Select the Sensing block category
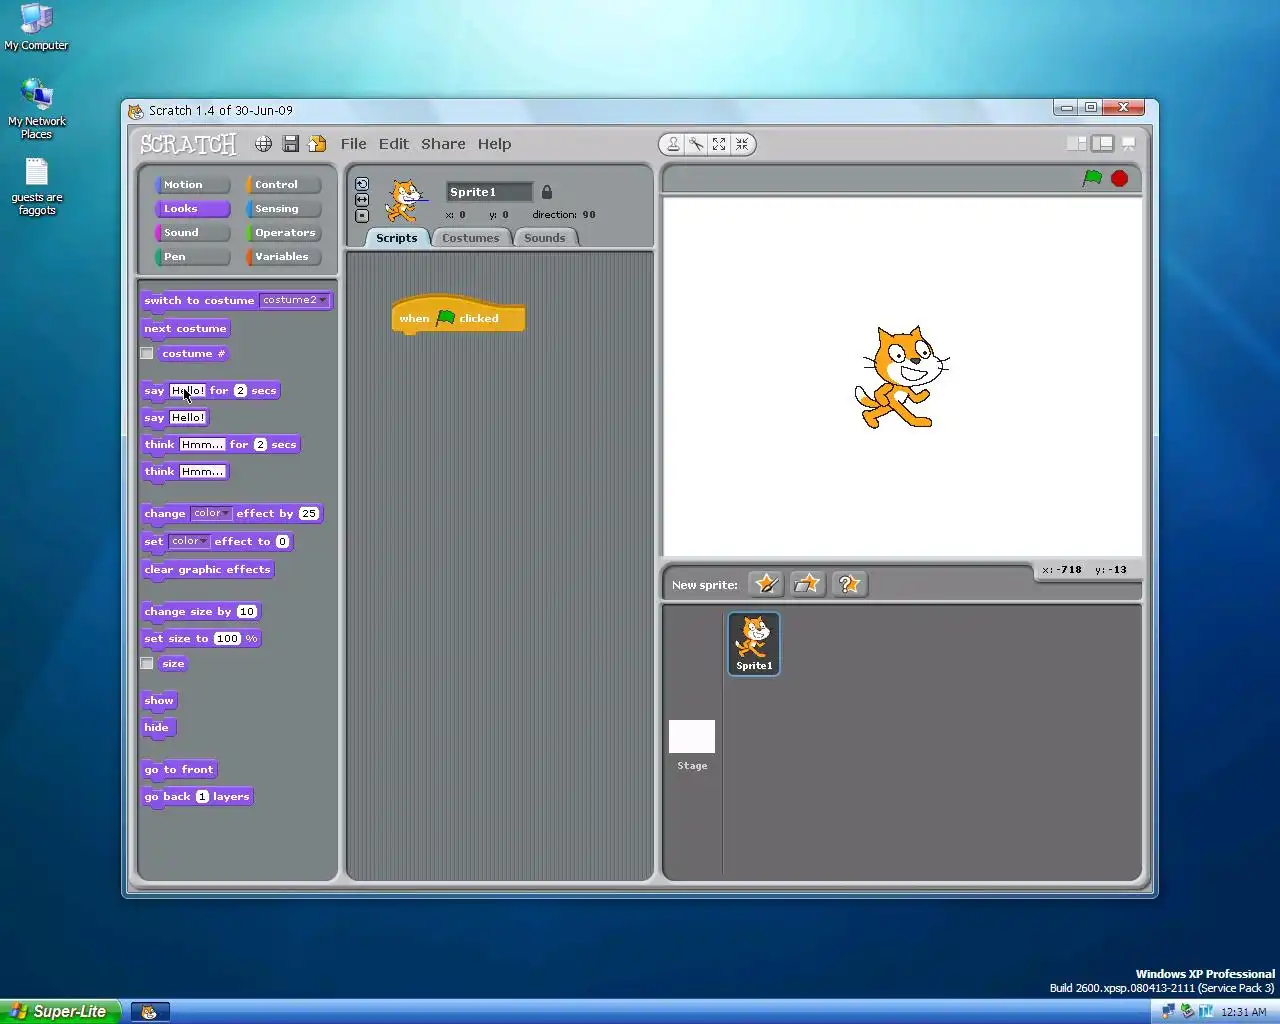The image size is (1280, 1024). tap(284, 209)
